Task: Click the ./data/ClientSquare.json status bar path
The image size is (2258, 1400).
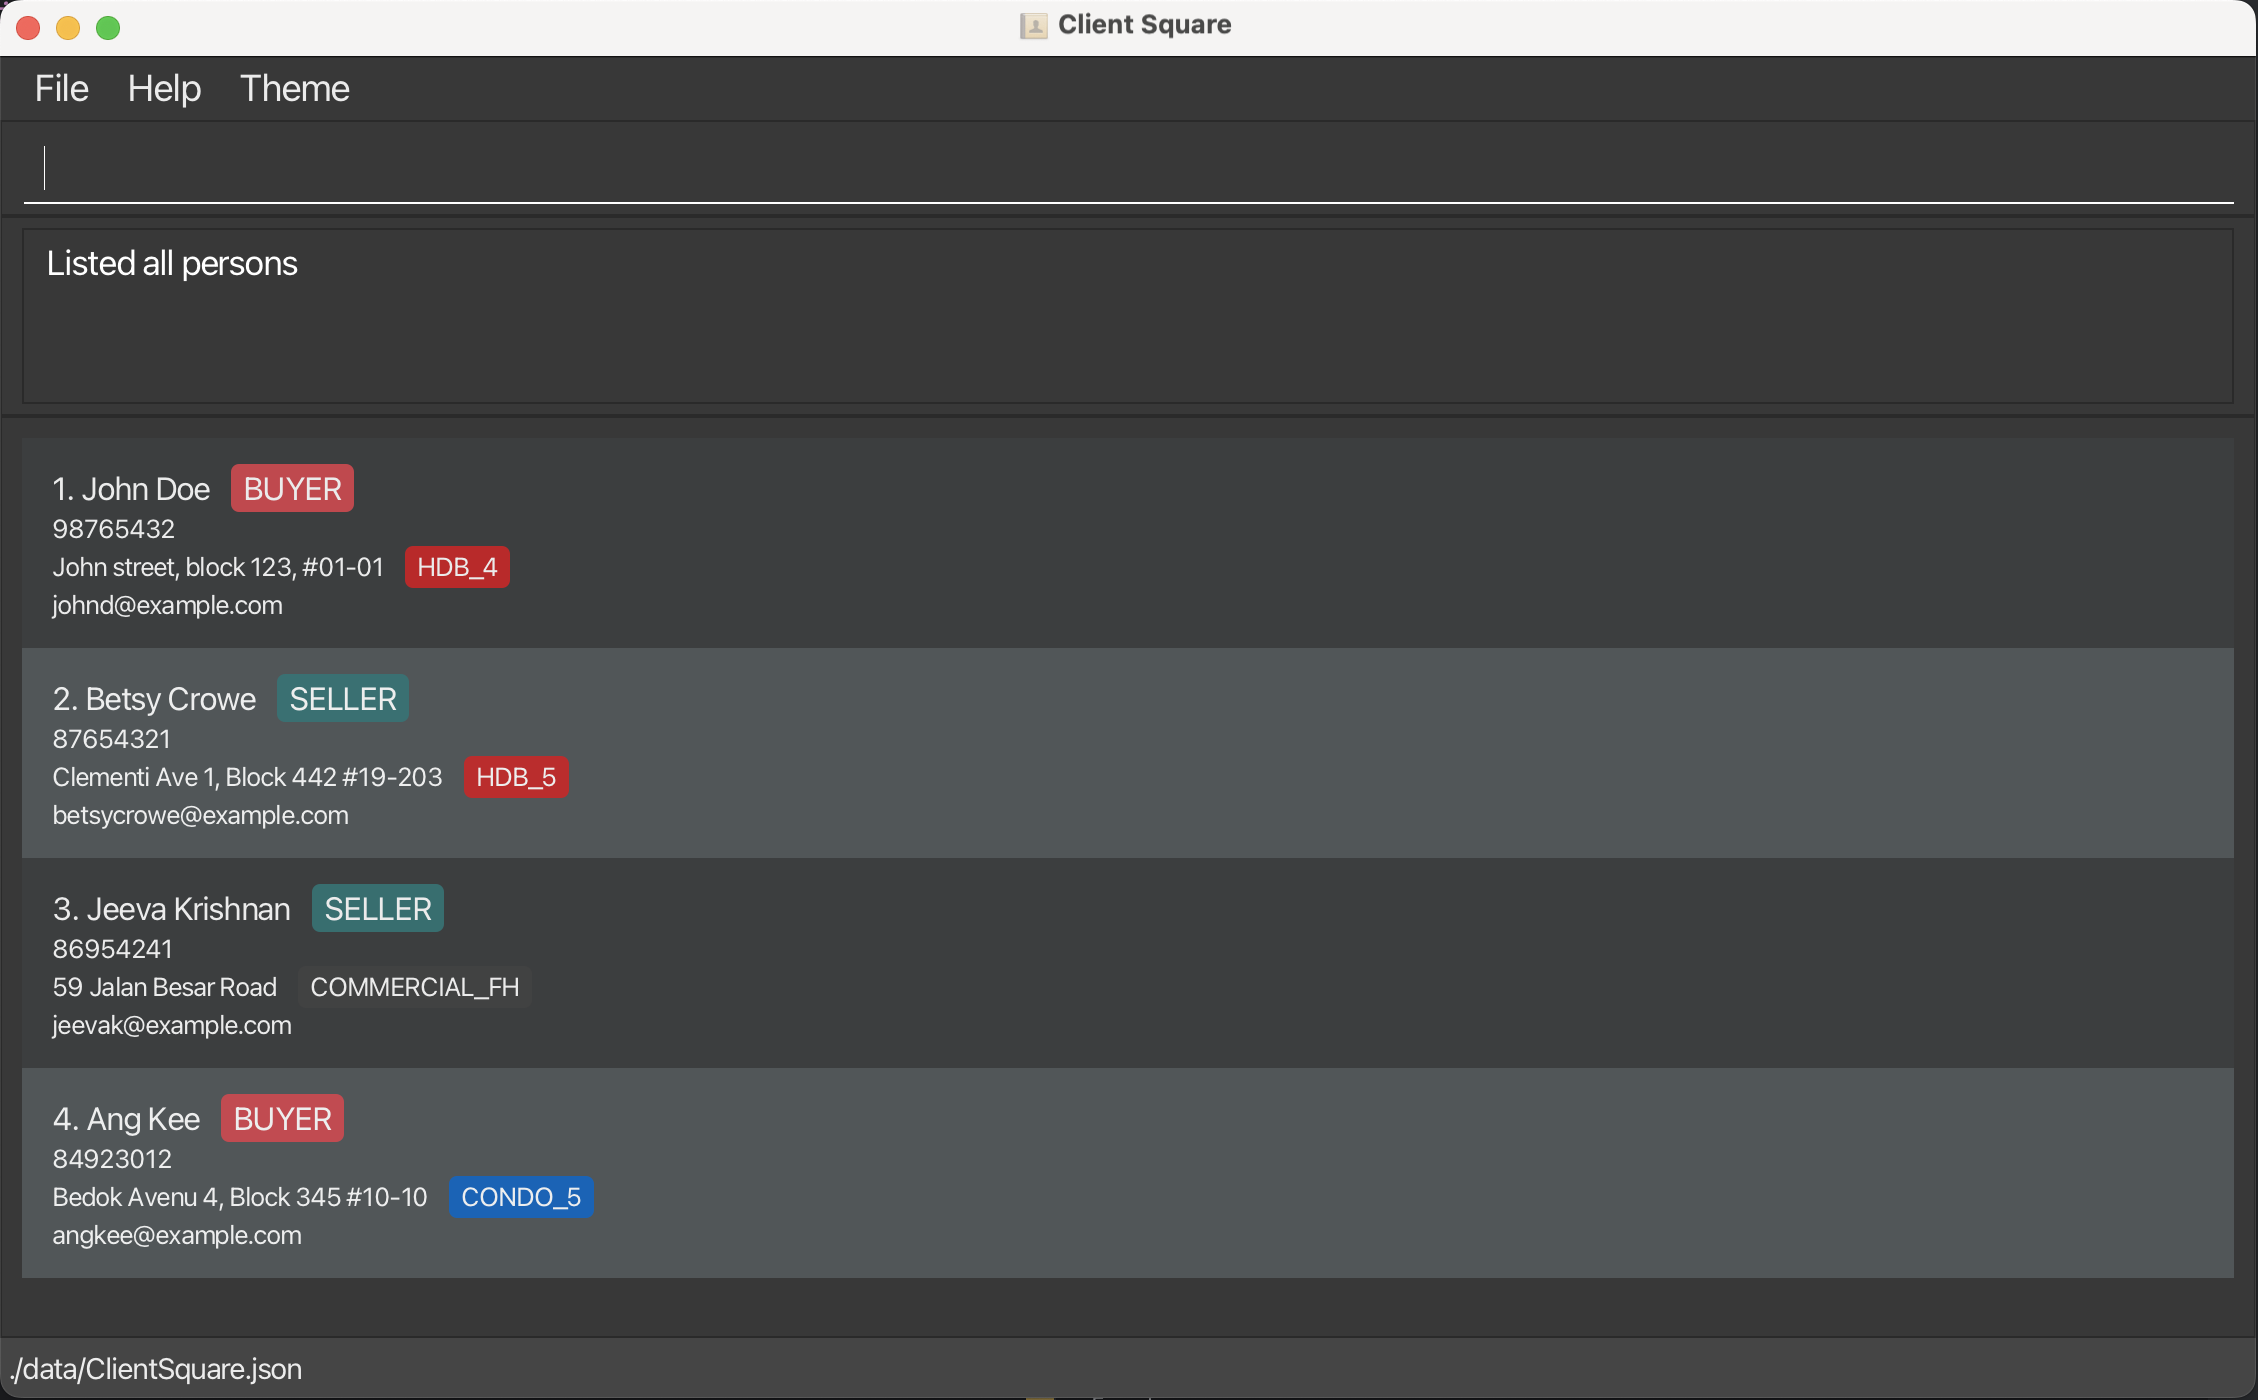Action: tap(156, 1369)
